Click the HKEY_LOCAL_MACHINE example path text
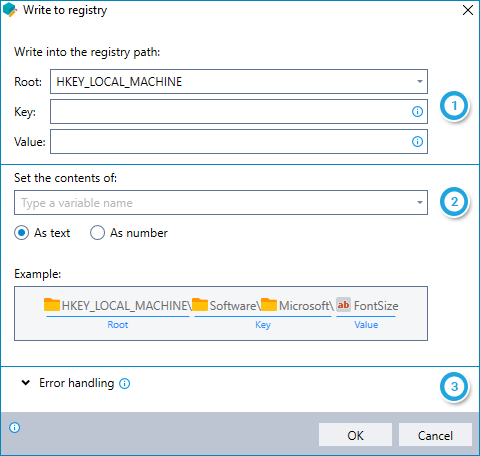This screenshot has height=456, width=480. 127,306
